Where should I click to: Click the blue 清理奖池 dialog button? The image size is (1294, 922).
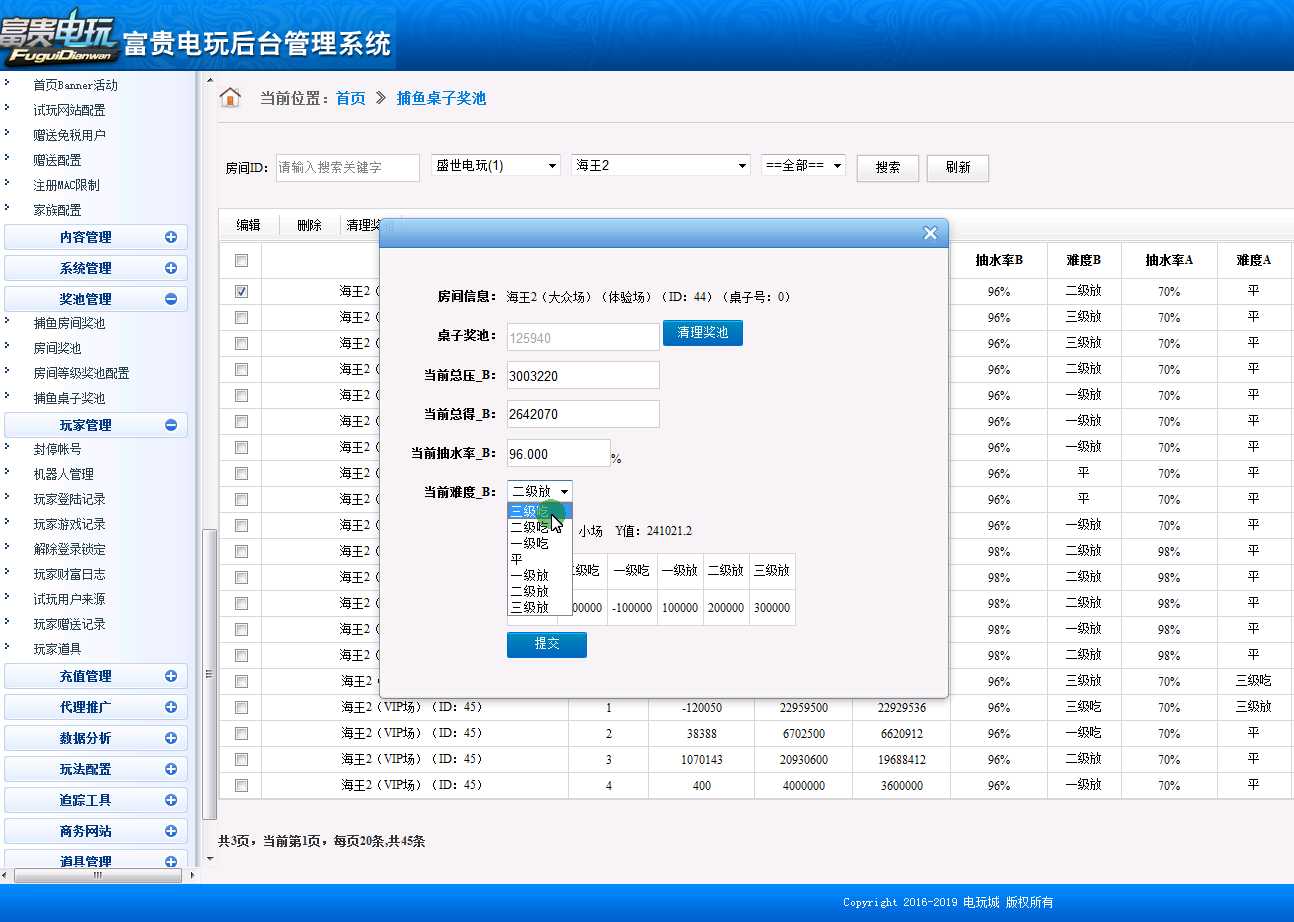coord(703,332)
